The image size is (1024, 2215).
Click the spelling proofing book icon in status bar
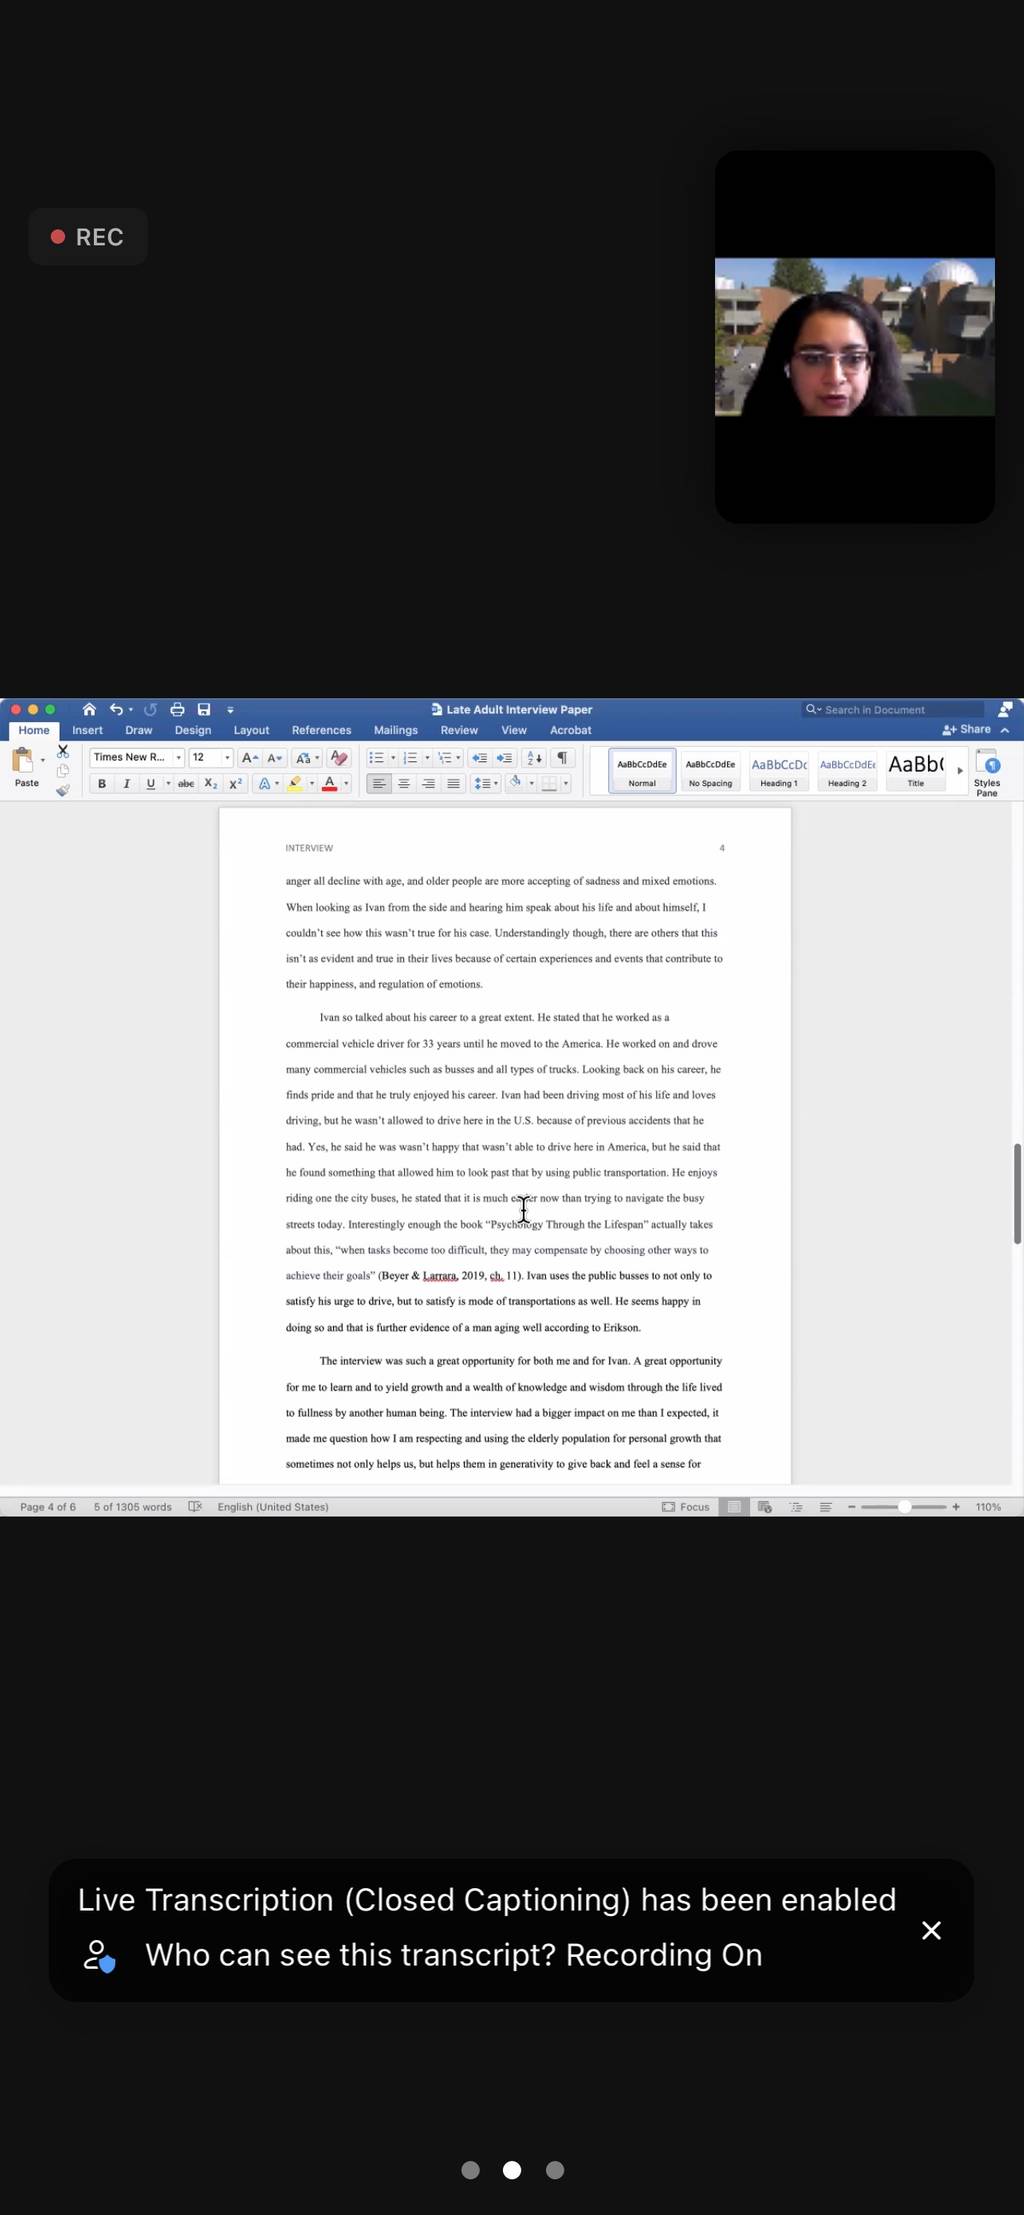195,1507
